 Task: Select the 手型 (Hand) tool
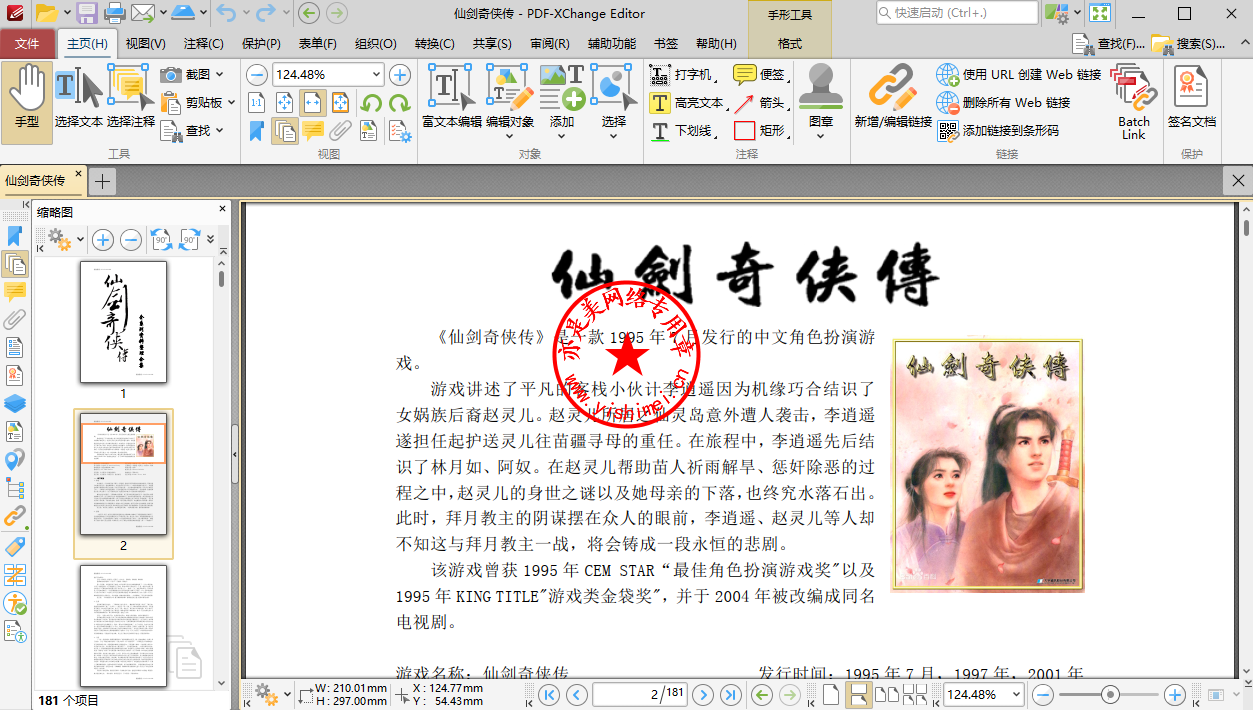click(27, 97)
